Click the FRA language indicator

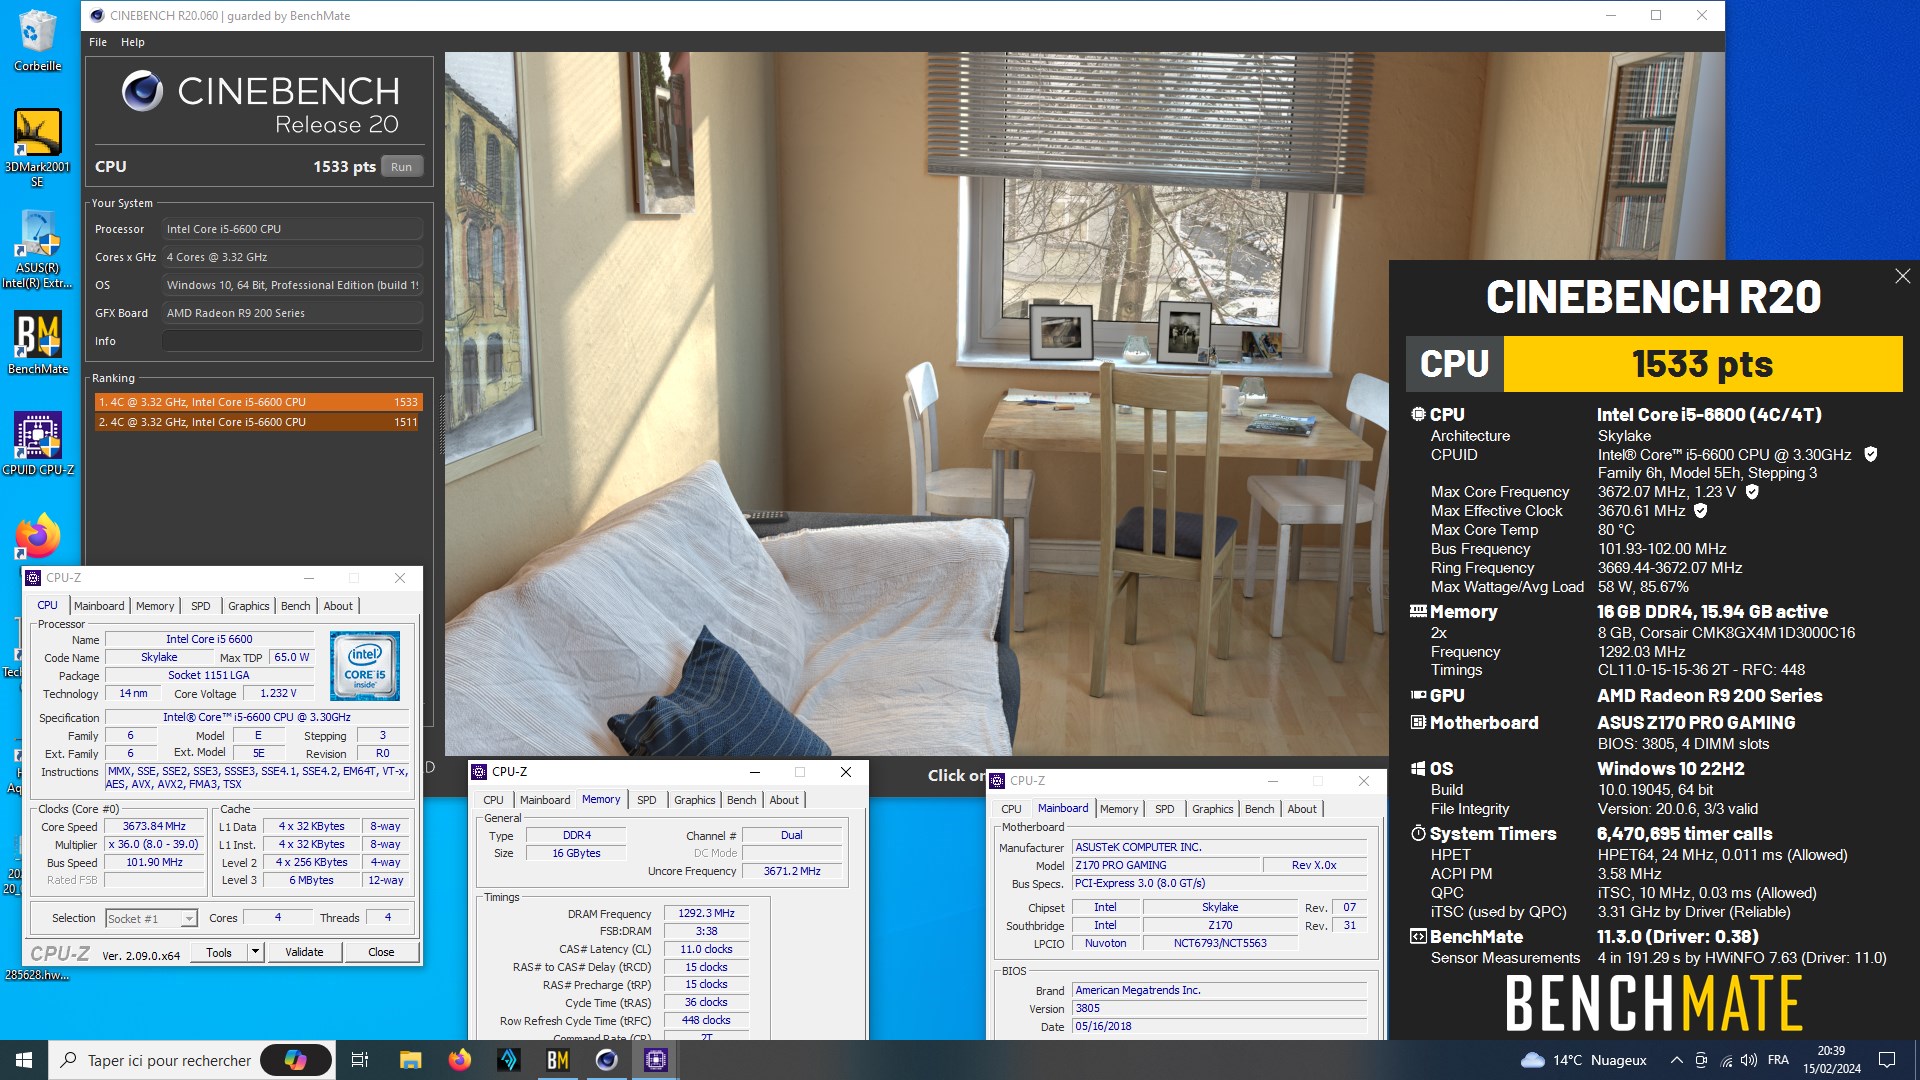(x=1778, y=1060)
